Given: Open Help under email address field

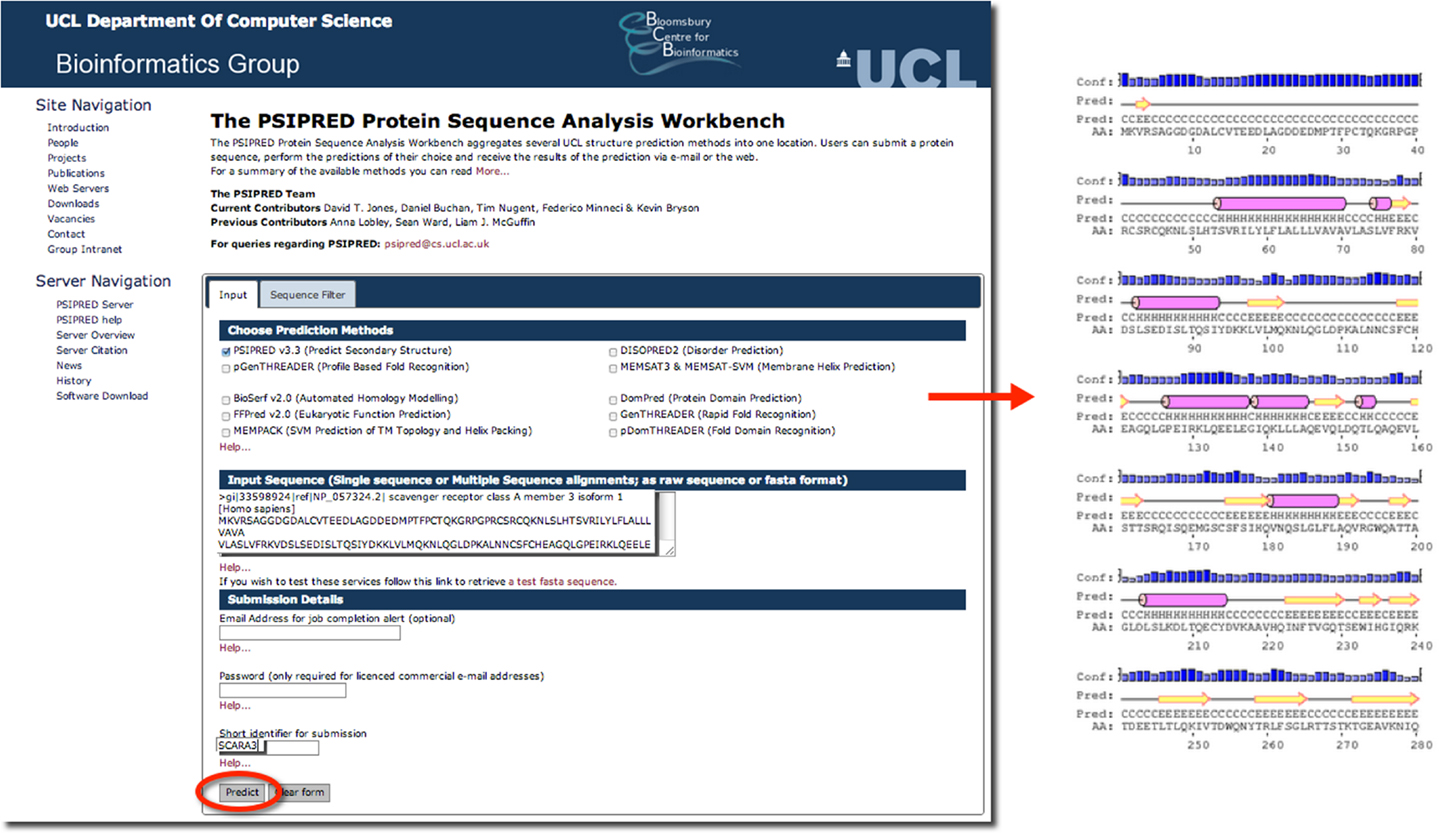Looking at the screenshot, I should point(235,647).
